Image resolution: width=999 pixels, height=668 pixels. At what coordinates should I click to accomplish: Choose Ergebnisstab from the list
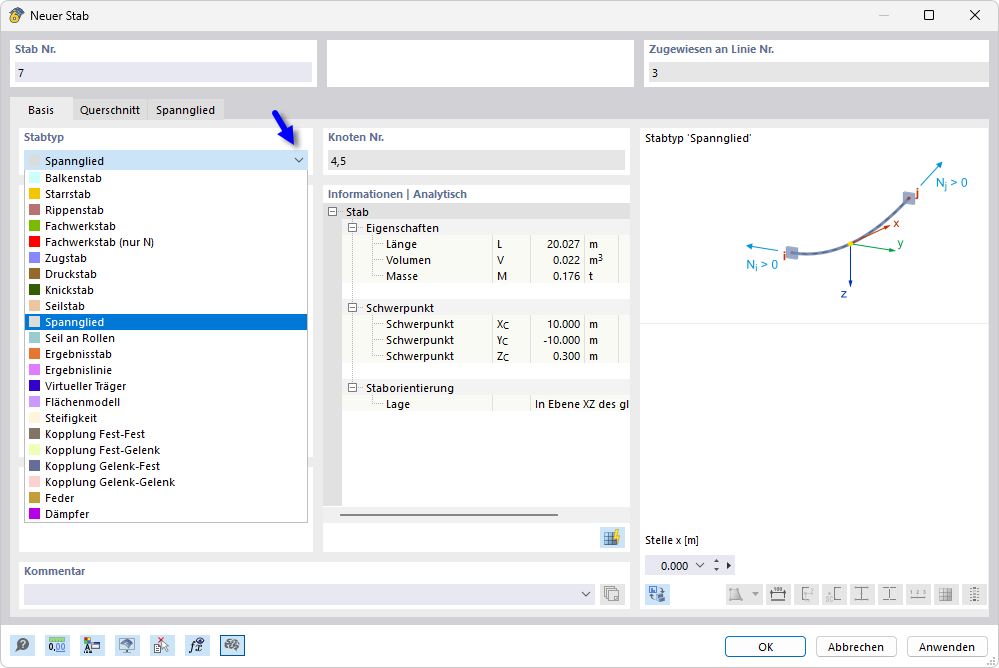(x=166, y=354)
